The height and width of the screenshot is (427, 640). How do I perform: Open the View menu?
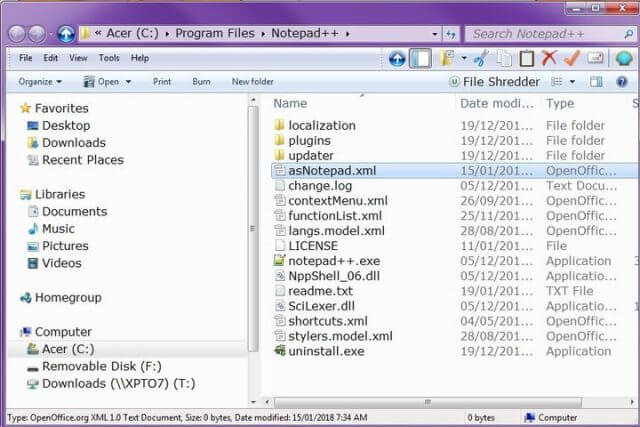(x=78, y=58)
